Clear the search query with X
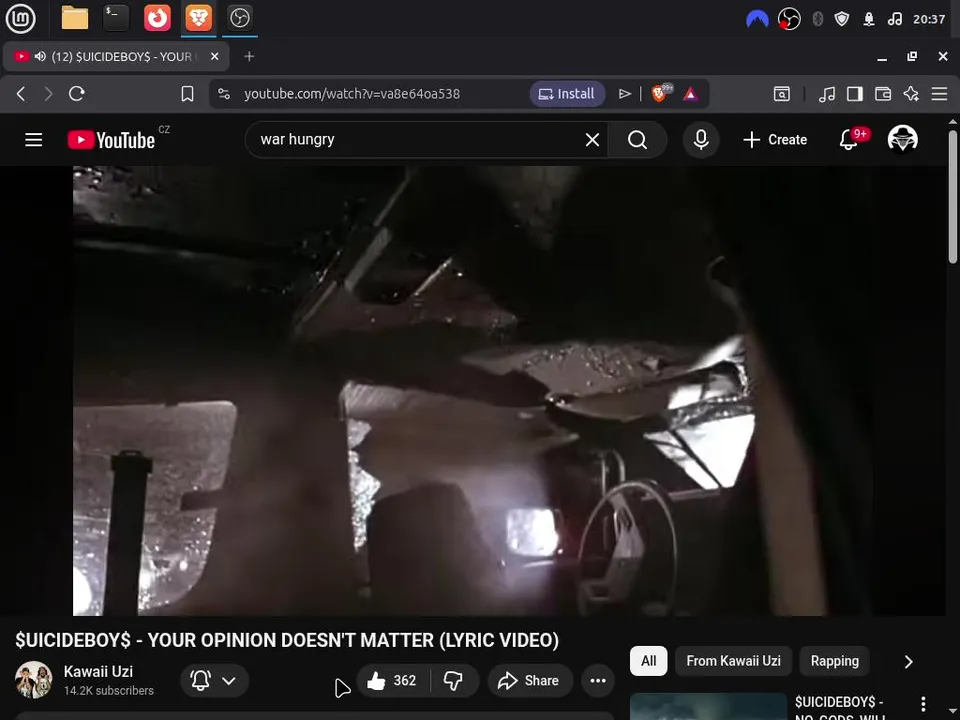Viewport: 960px width, 720px height. [592, 140]
